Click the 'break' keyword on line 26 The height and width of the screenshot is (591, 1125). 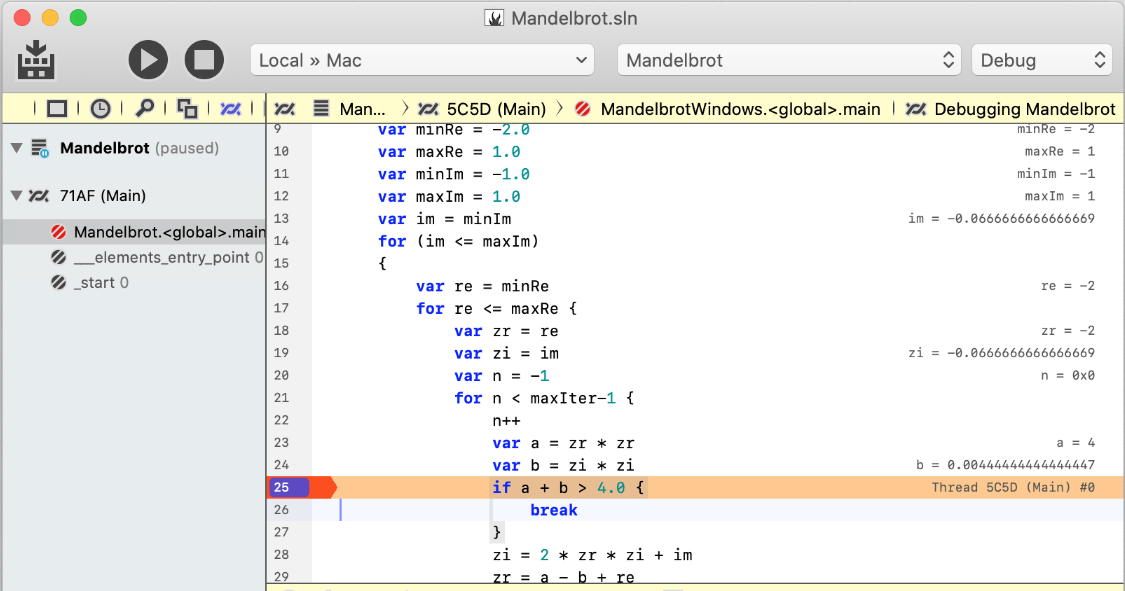(x=554, y=510)
